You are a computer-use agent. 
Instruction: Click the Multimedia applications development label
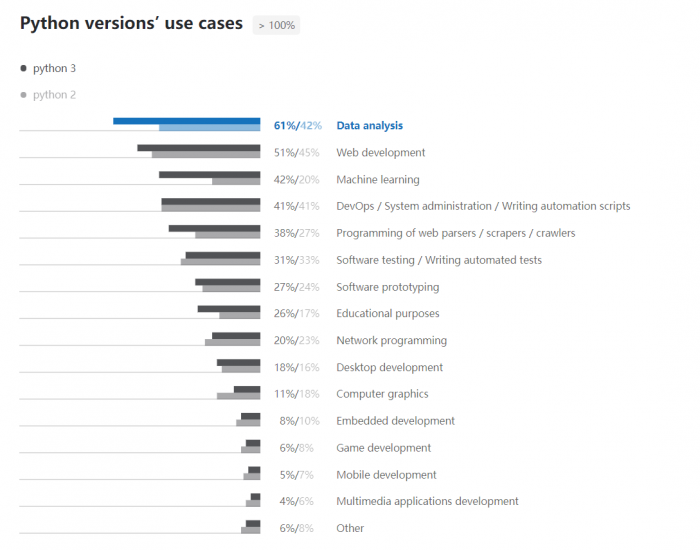point(427,501)
